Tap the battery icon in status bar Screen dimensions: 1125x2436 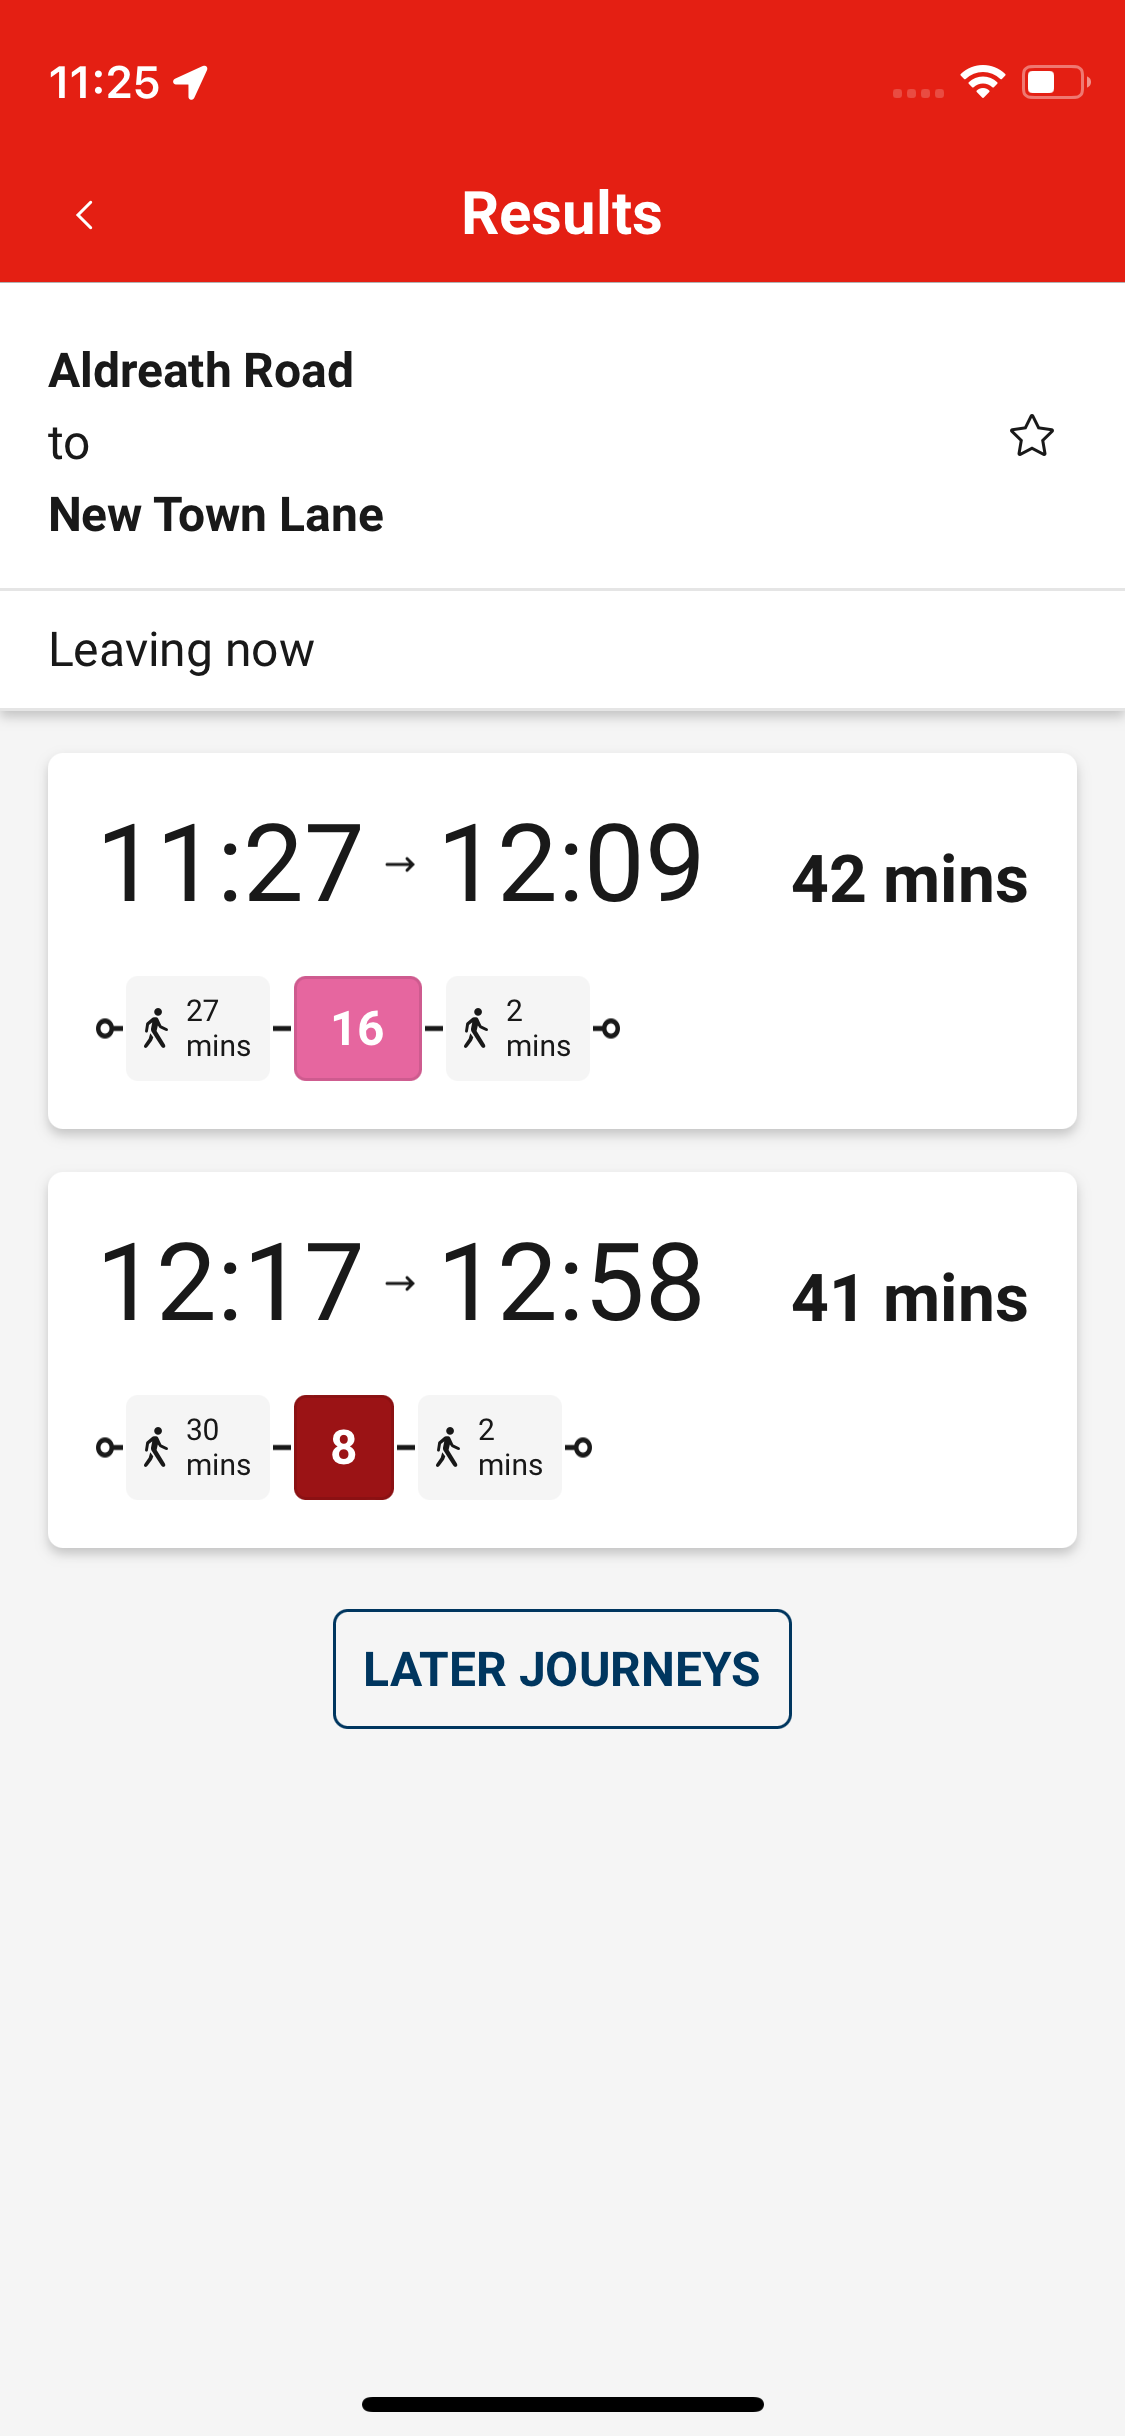tap(1054, 82)
